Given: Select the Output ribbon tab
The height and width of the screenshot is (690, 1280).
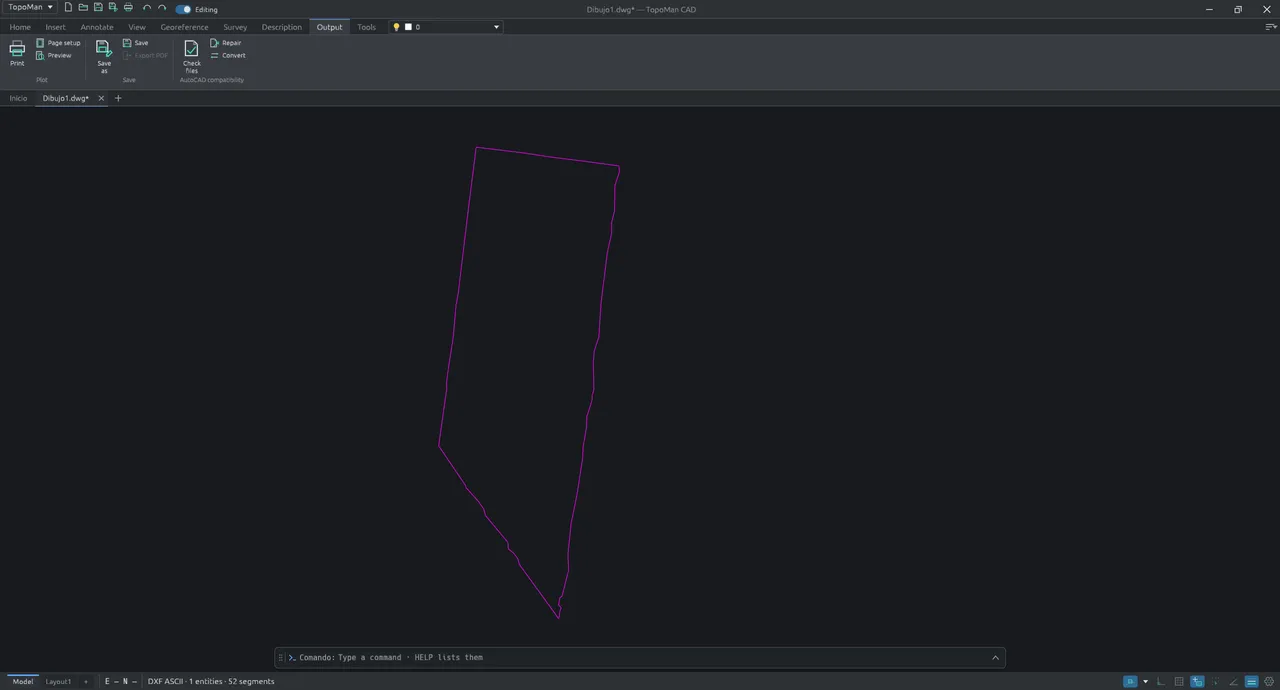Looking at the screenshot, I should click(x=329, y=27).
